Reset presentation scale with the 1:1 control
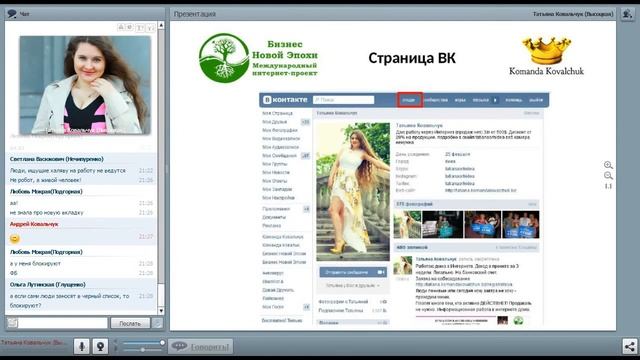 (x=608, y=186)
